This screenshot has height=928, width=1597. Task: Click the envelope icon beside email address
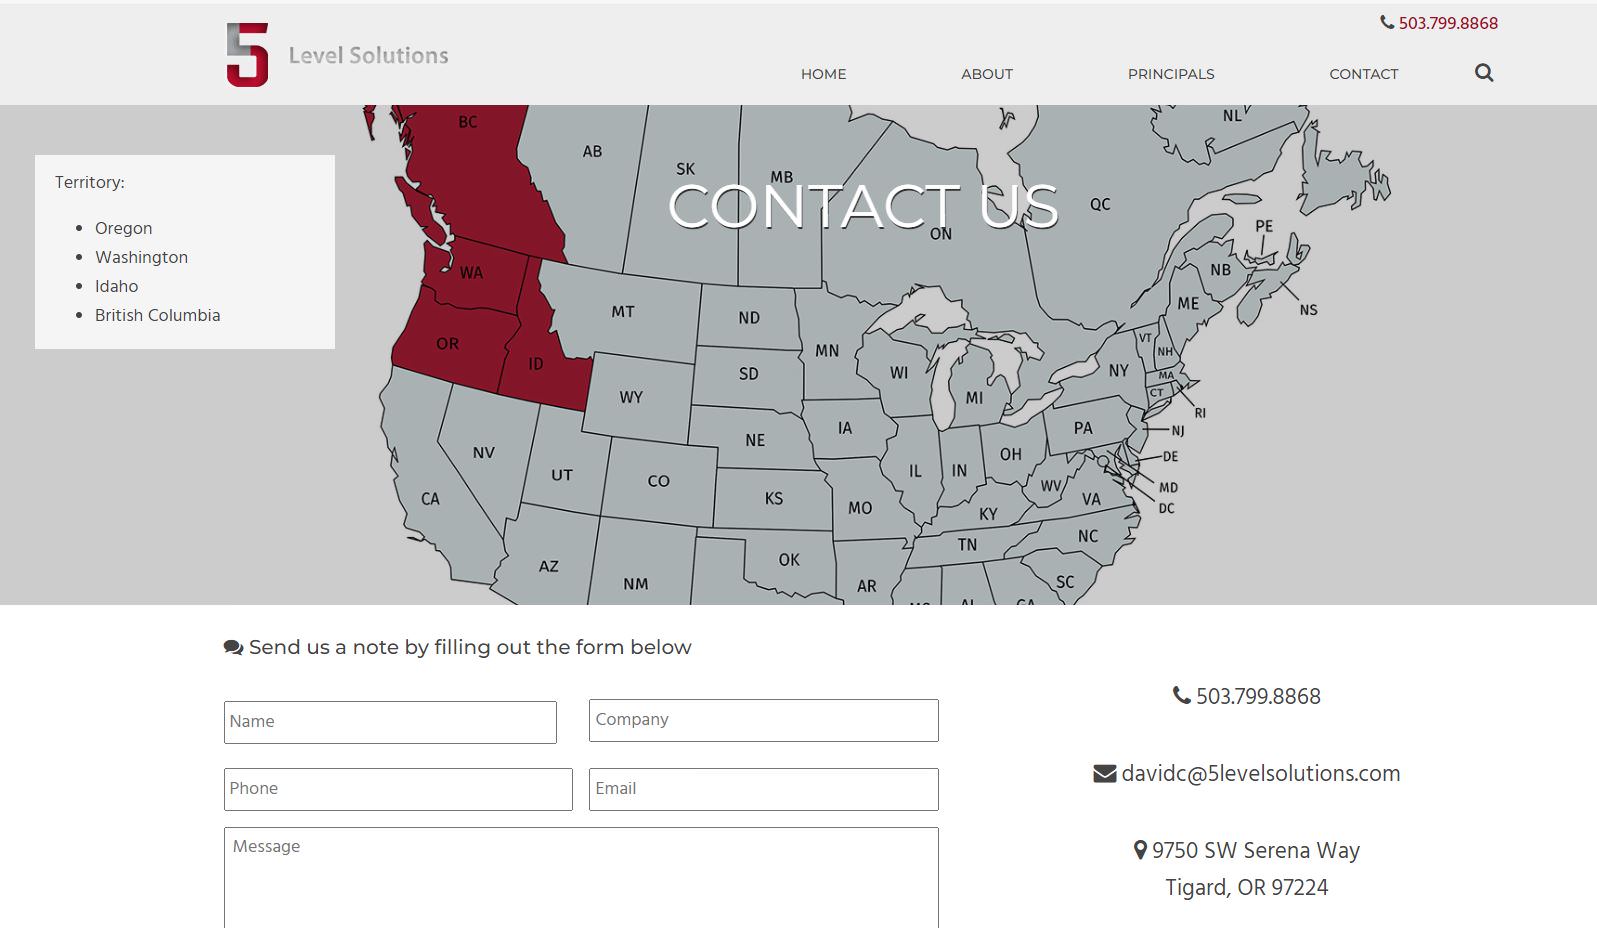pos(1105,774)
